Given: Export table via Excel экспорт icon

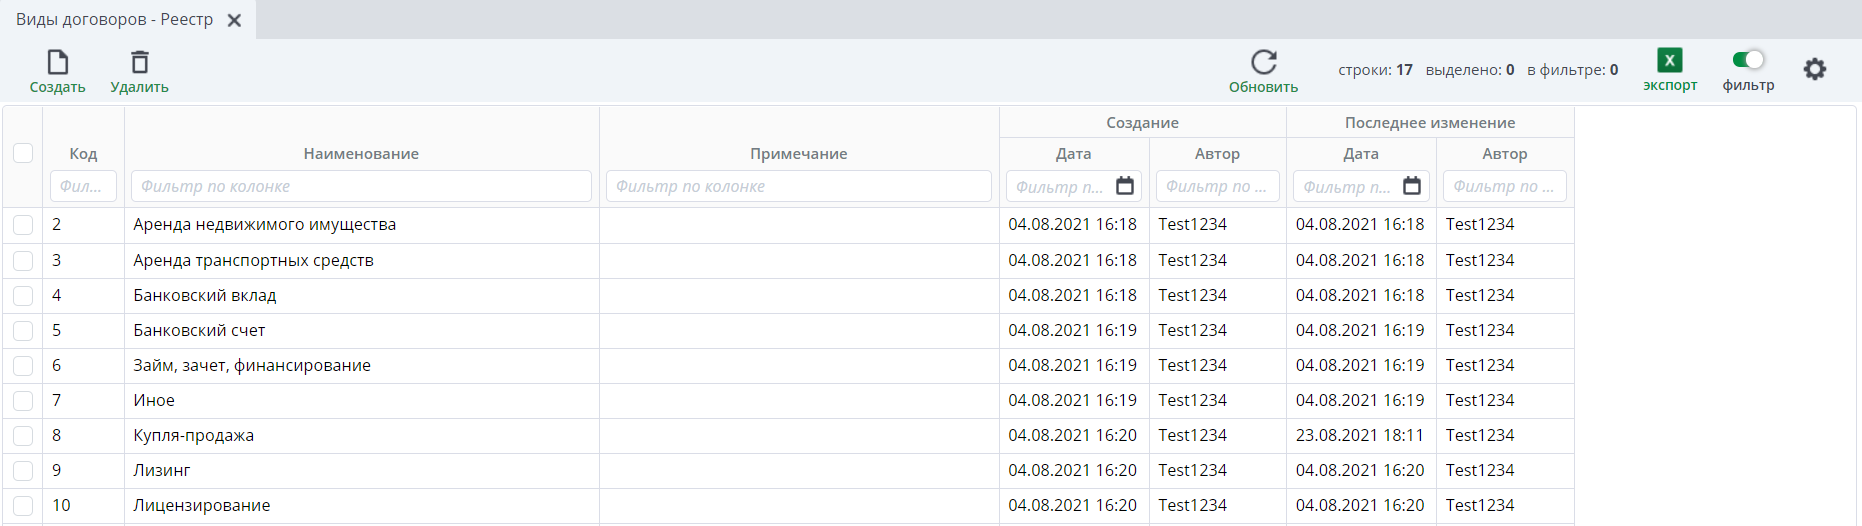Looking at the screenshot, I should [x=1669, y=61].
